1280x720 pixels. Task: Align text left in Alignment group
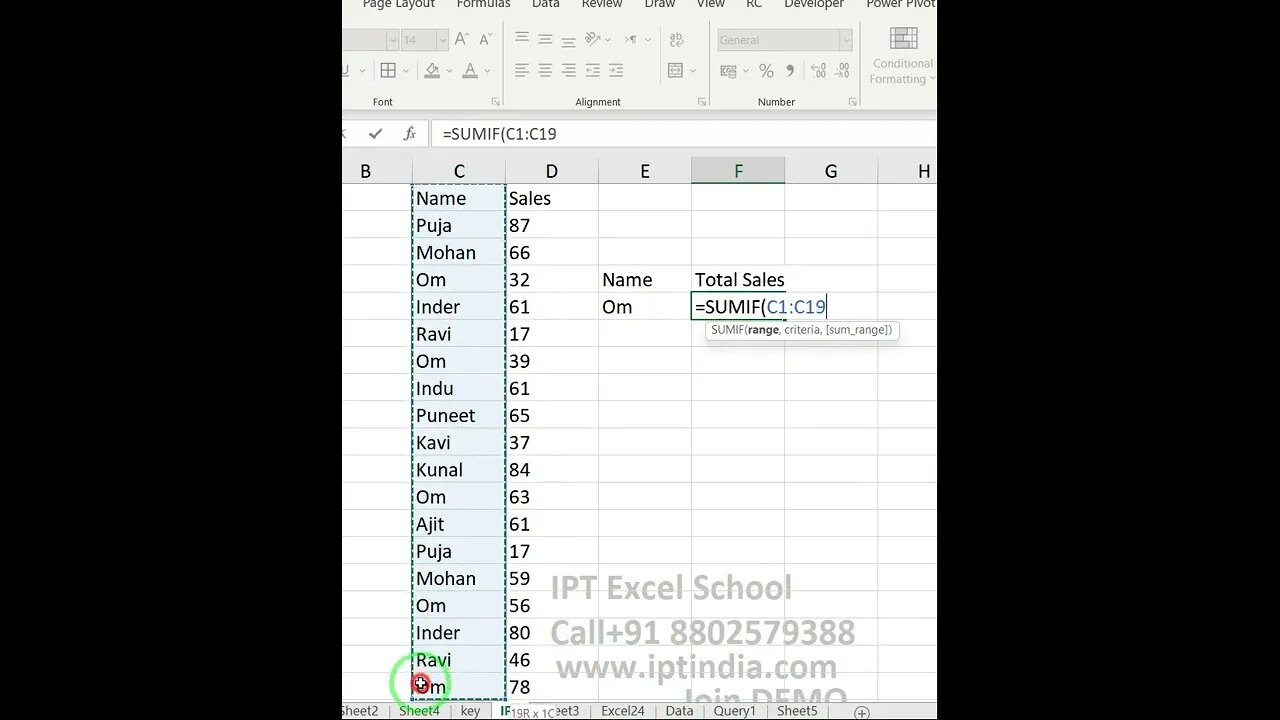tap(522, 70)
